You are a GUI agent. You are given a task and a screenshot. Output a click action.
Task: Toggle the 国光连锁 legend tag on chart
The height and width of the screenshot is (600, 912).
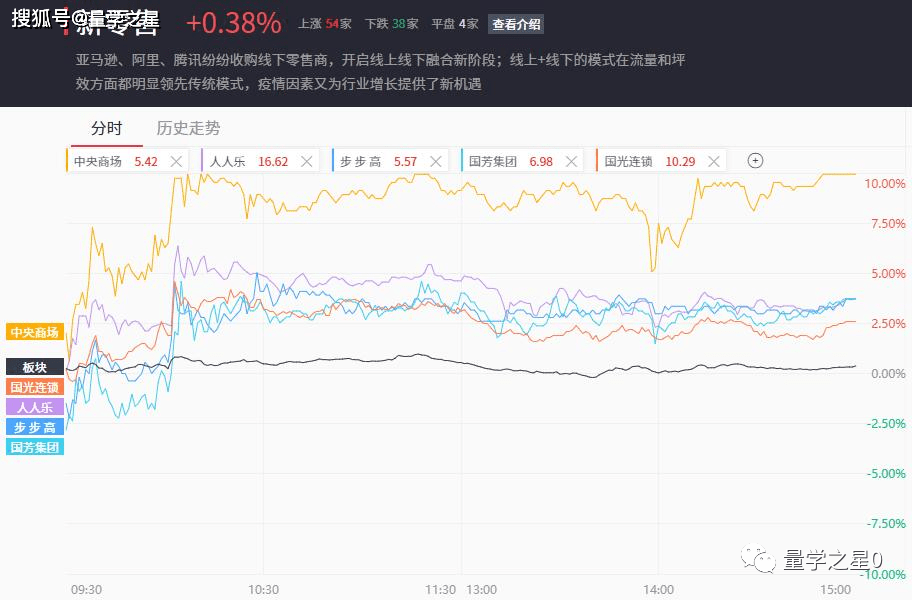(35, 387)
